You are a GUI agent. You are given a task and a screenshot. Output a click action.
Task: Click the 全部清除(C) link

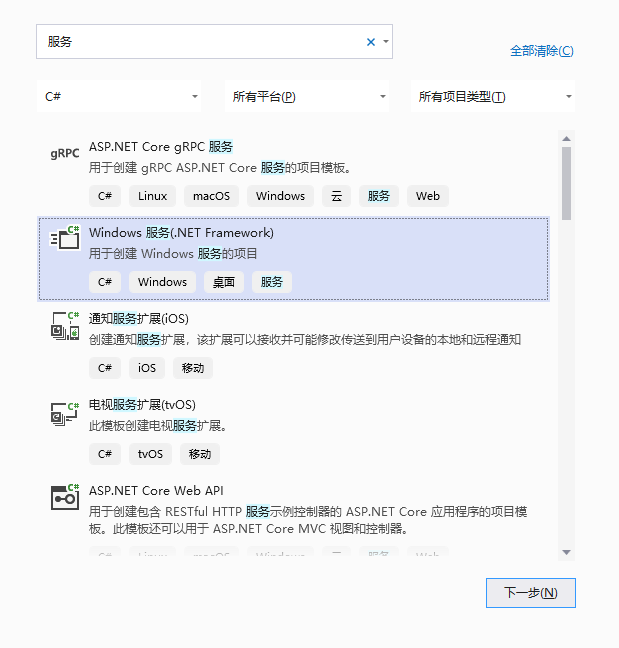point(542,51)
